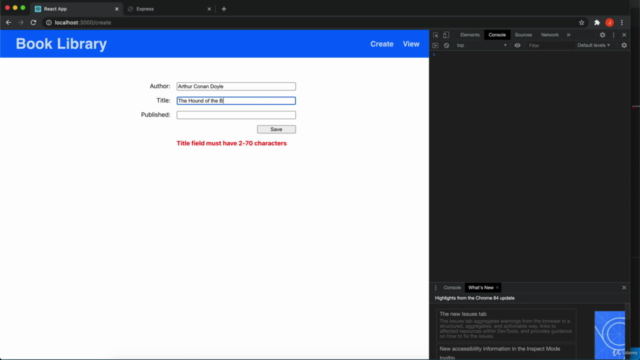Close the bottom DevTools drawer

624,287
